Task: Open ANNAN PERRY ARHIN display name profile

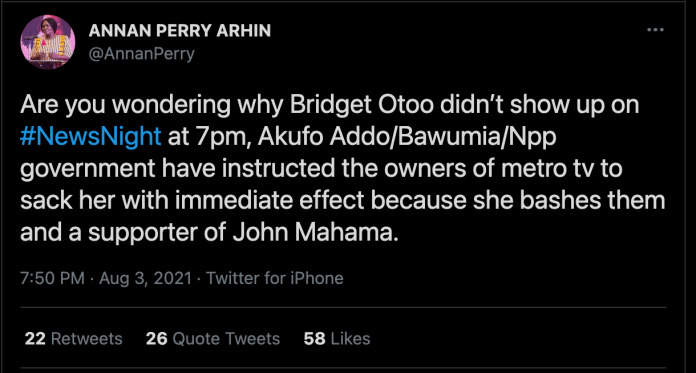Action: click(180, 31)
